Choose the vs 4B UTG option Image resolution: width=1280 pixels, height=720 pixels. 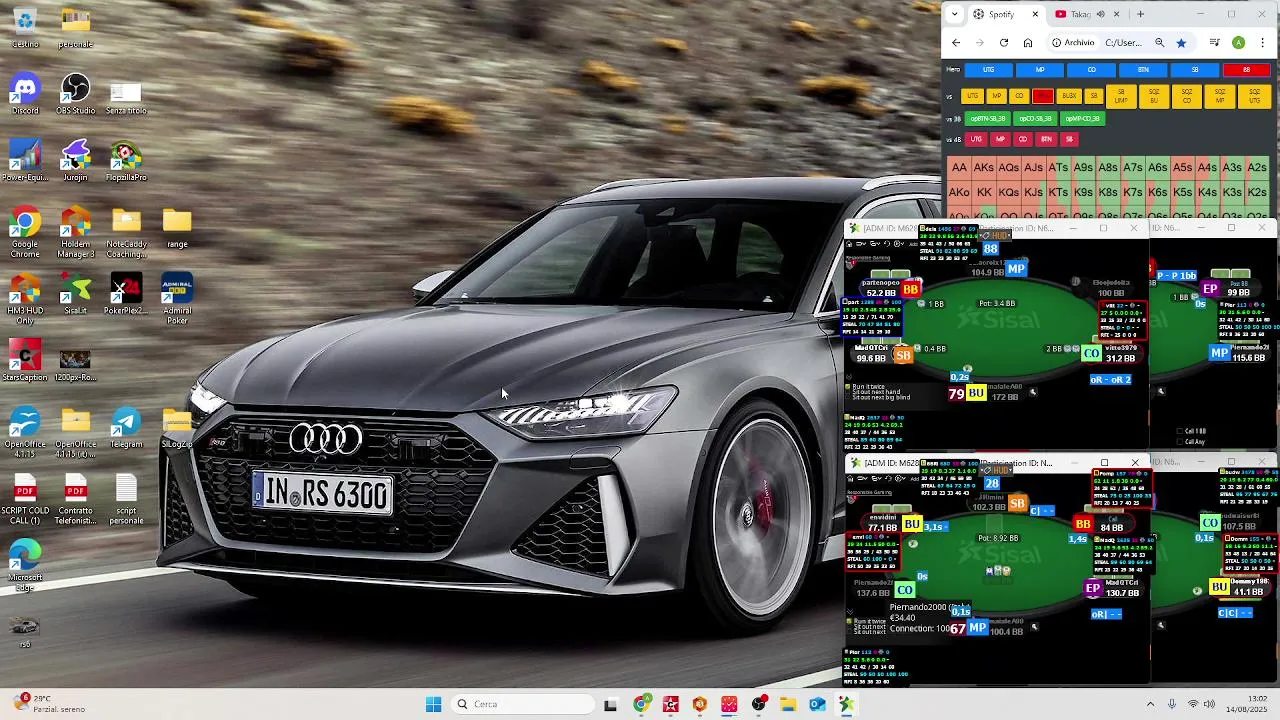pos(976,139)
